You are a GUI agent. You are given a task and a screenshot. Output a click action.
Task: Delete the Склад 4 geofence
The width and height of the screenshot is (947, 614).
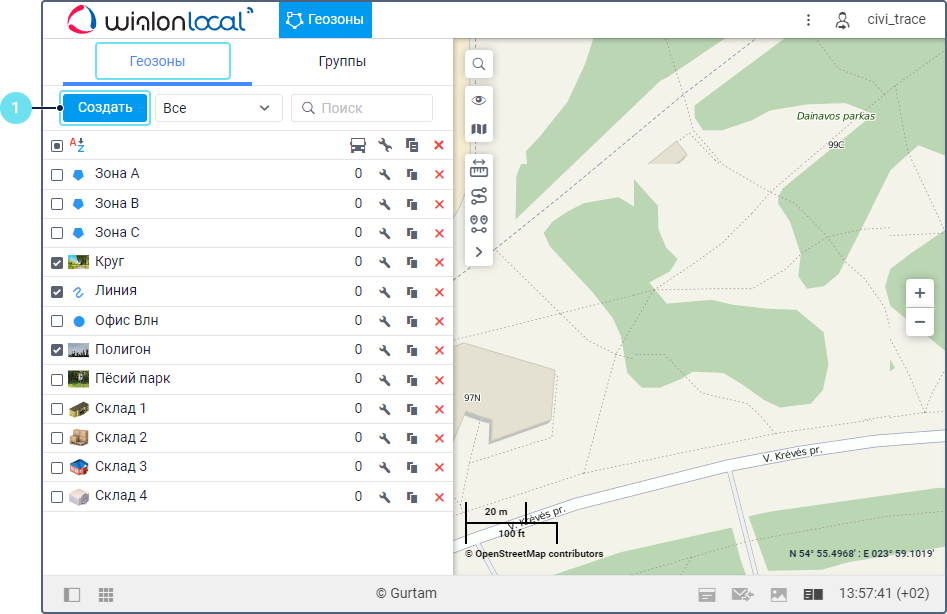point(439,497)
